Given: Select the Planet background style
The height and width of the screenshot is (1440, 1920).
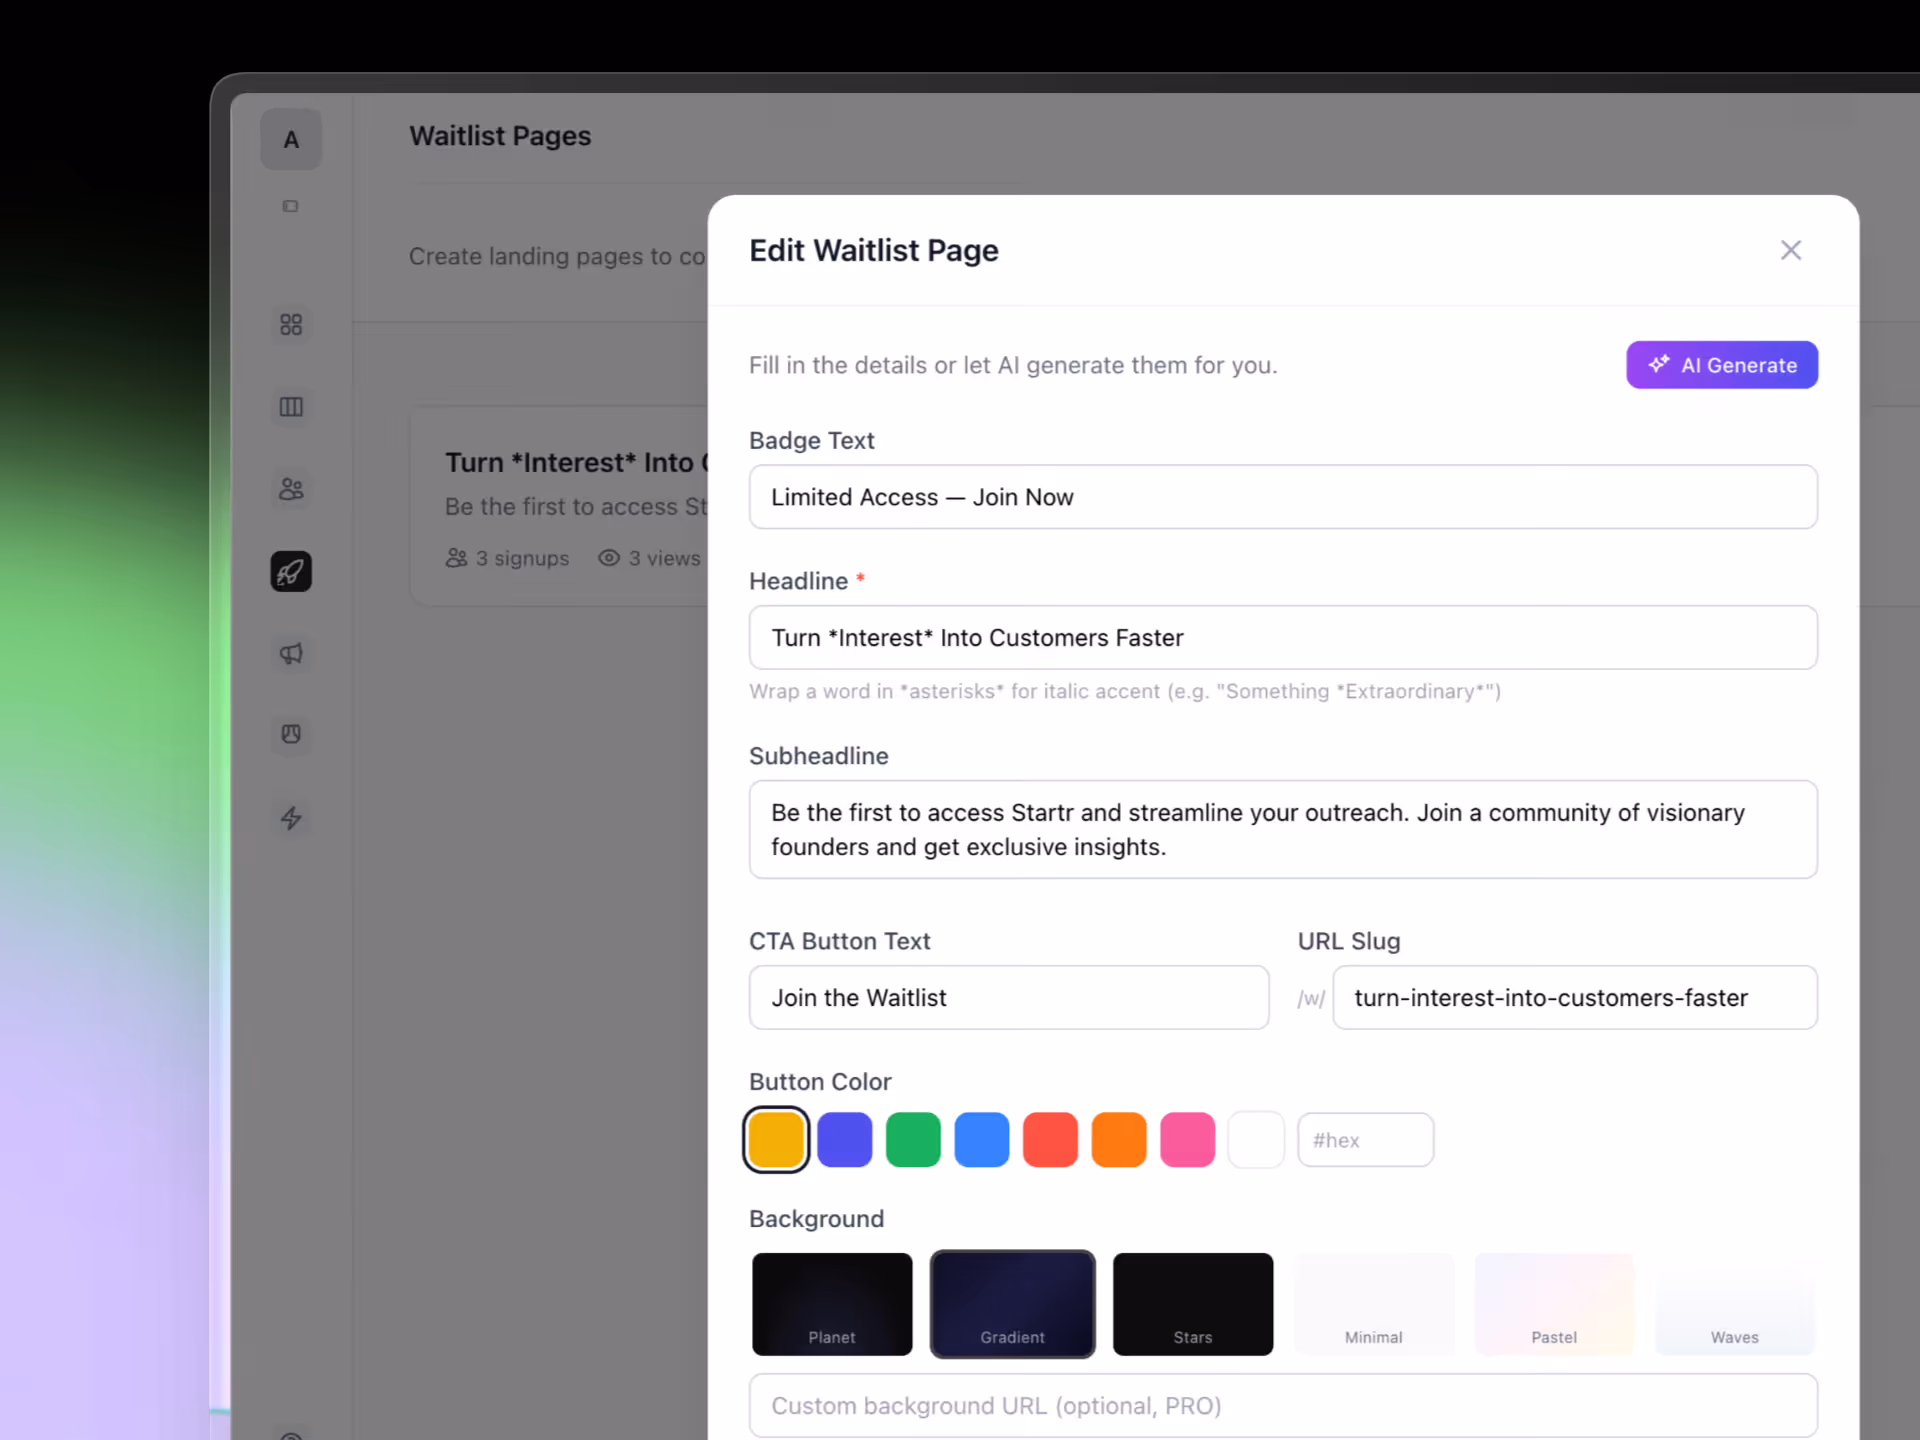Looking at the screenshot, I should pos(832,1304).
